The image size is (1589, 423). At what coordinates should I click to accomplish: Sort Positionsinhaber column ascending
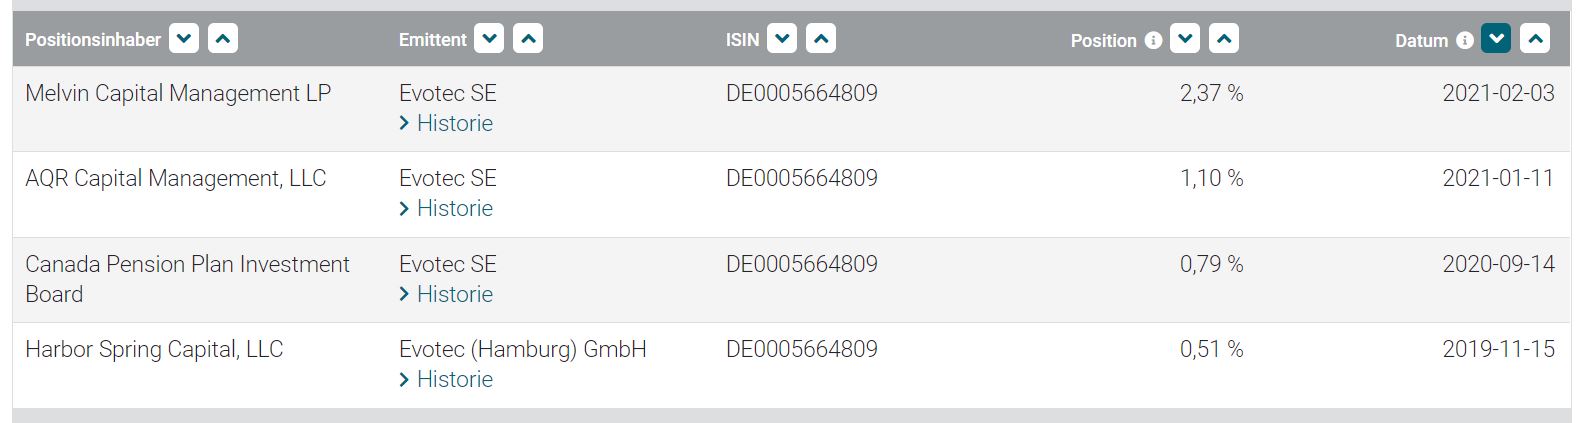(x=223, y=39)
